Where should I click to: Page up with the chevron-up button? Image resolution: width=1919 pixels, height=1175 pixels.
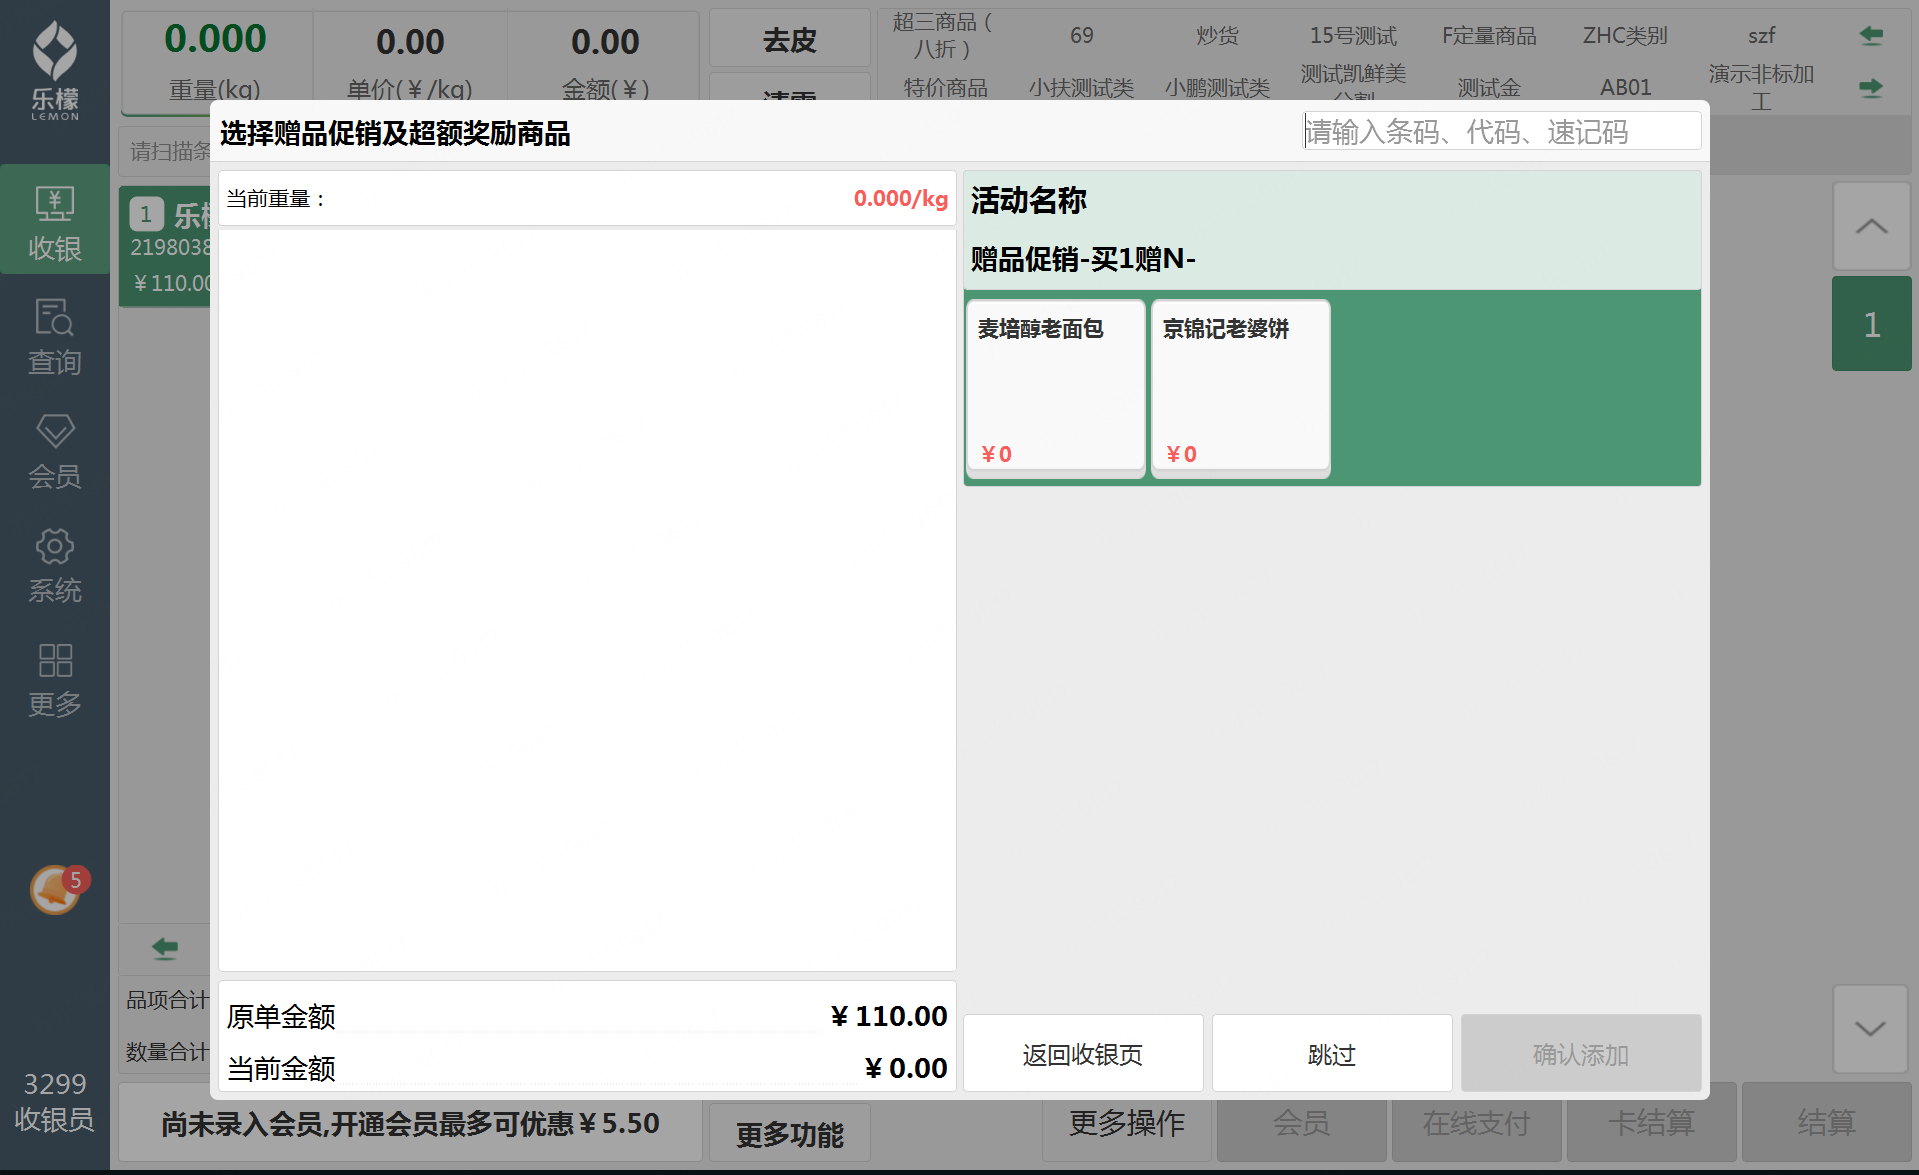[1871, 226]
